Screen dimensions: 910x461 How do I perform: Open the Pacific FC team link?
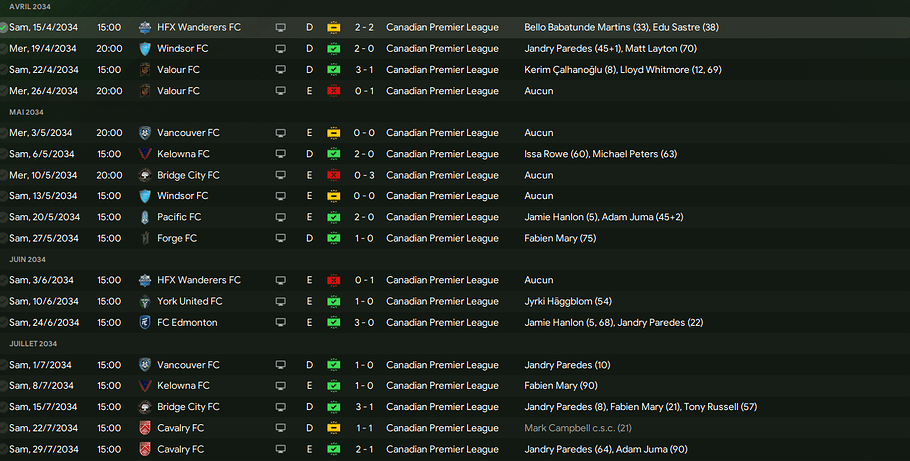click(179, 217)
